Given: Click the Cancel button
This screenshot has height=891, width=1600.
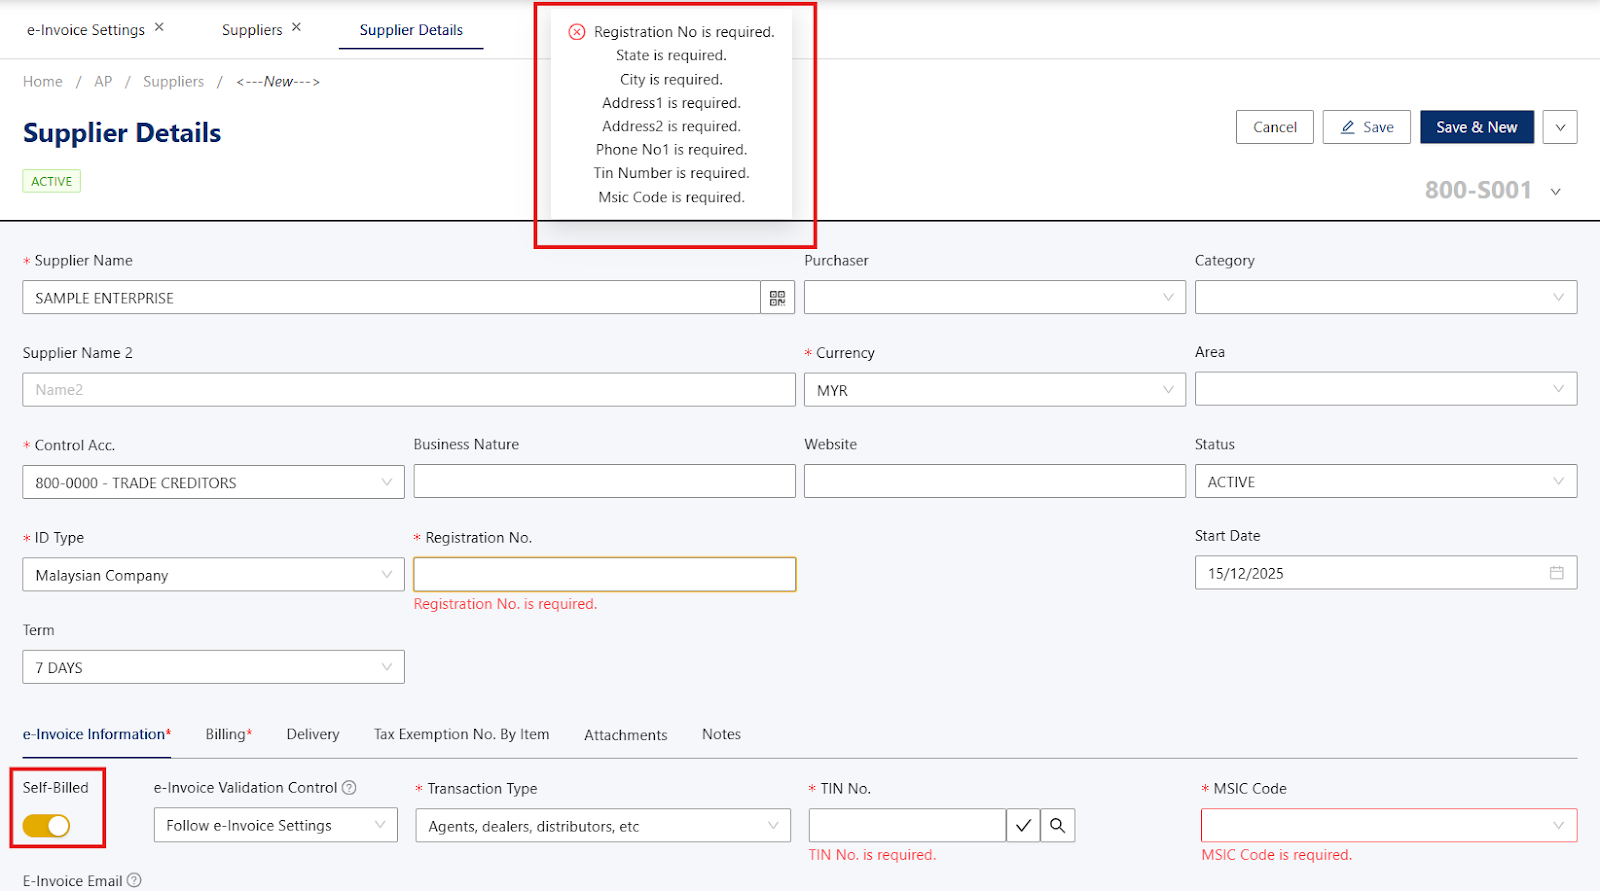Looking at the screenshot, I should (x=1274, y=127).
